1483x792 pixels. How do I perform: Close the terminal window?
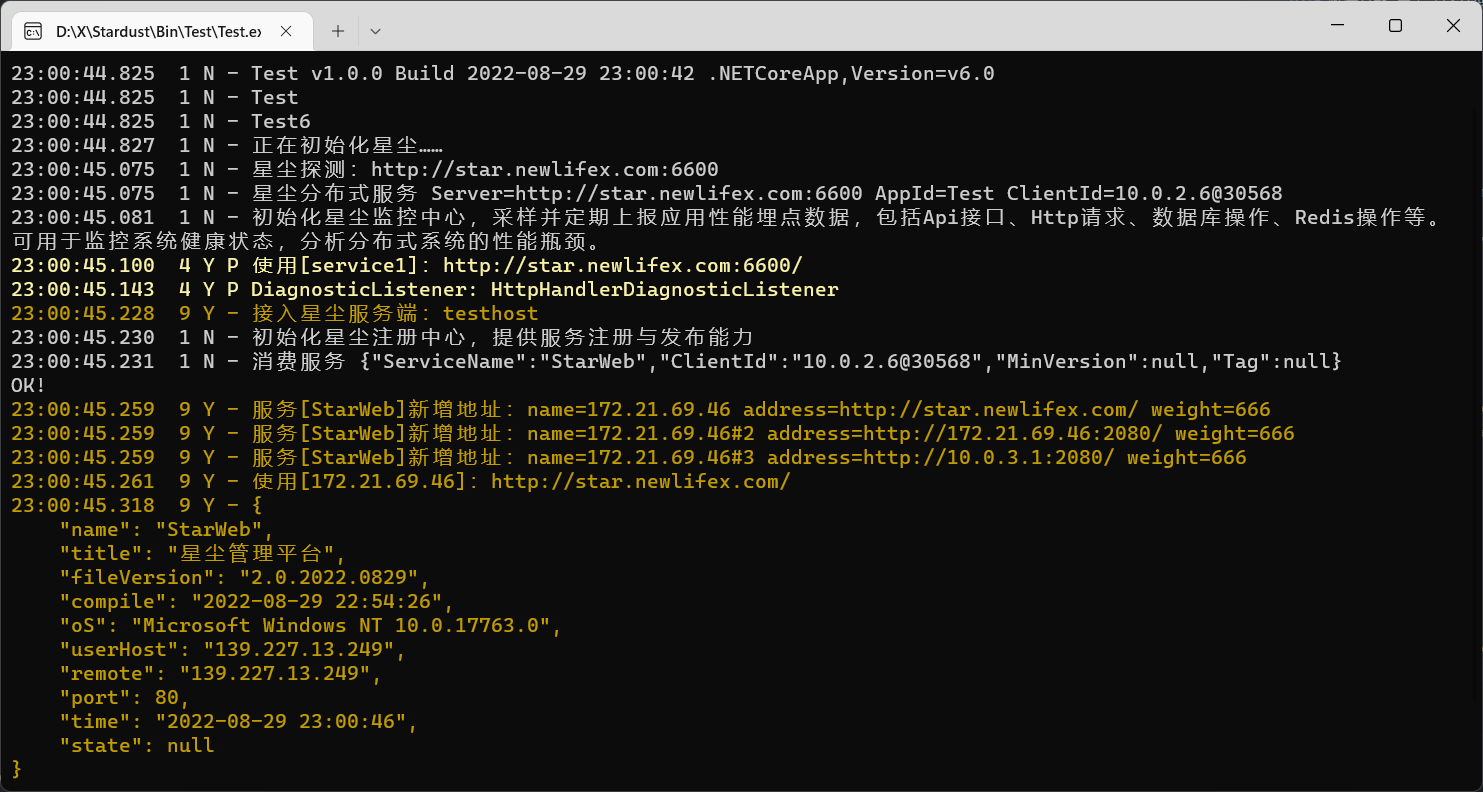1453,25
